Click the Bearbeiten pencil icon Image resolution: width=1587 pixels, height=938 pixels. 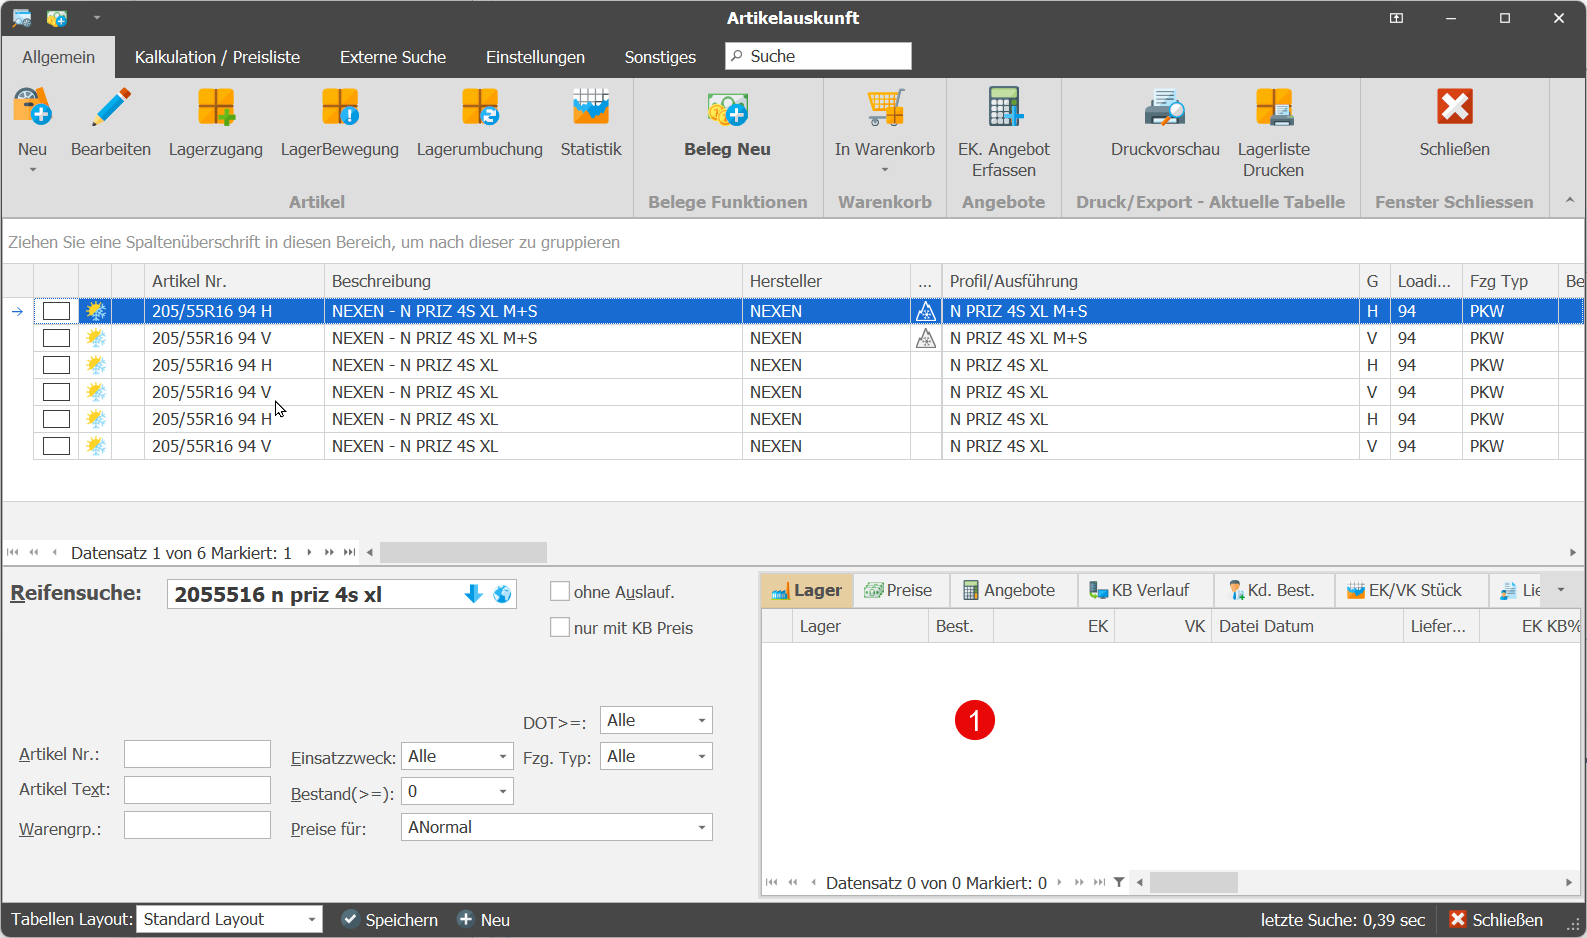[x=111, y=108]
